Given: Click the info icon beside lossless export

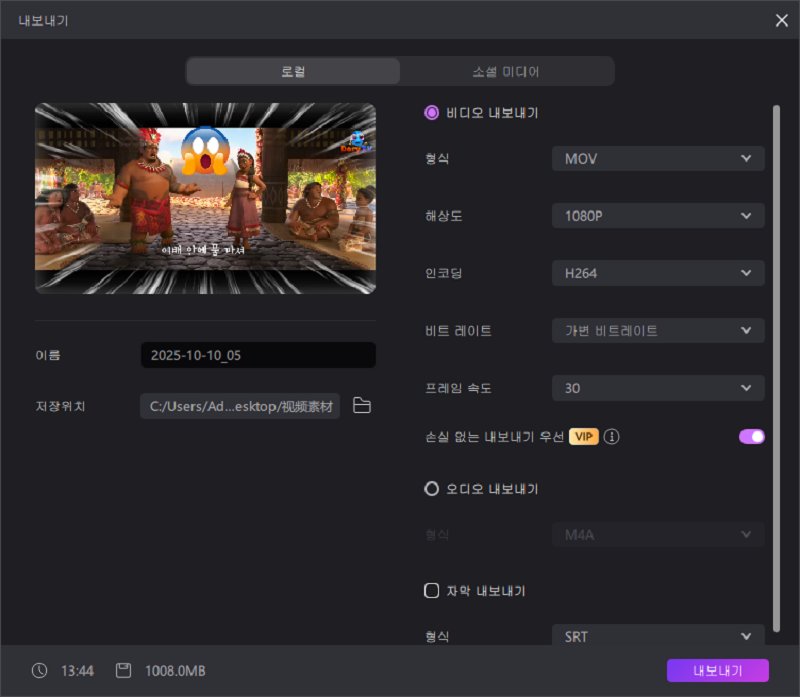Looking at the screenshot, I should tap(612, 436).
